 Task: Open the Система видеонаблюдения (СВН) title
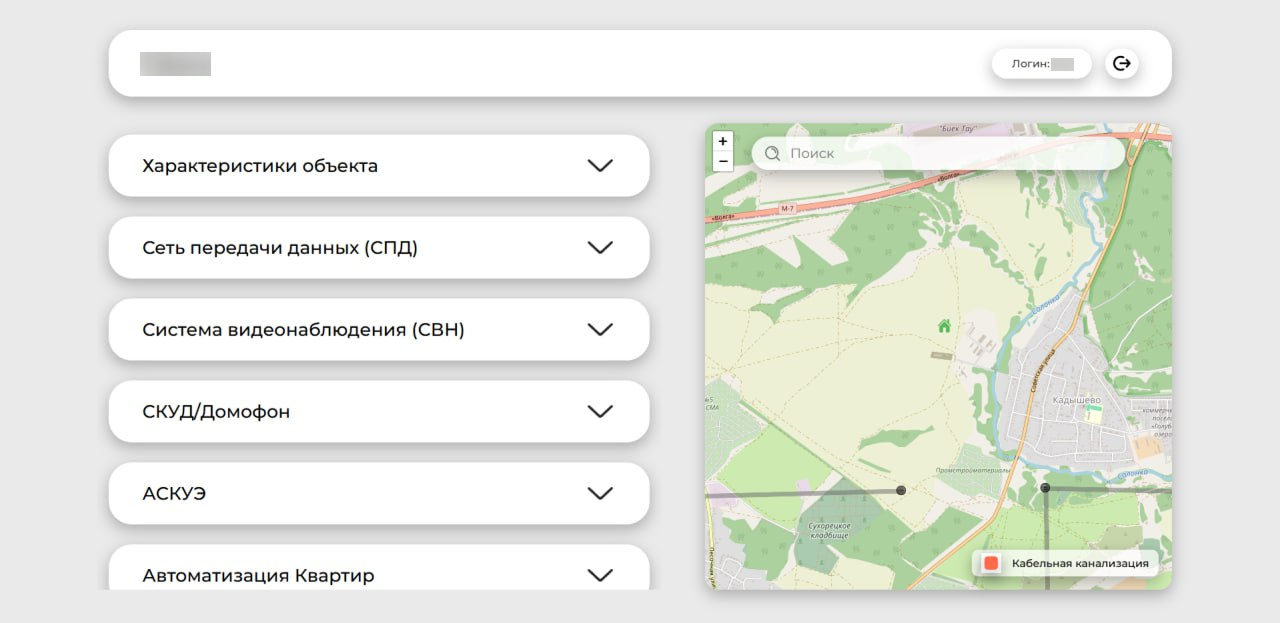304,330
